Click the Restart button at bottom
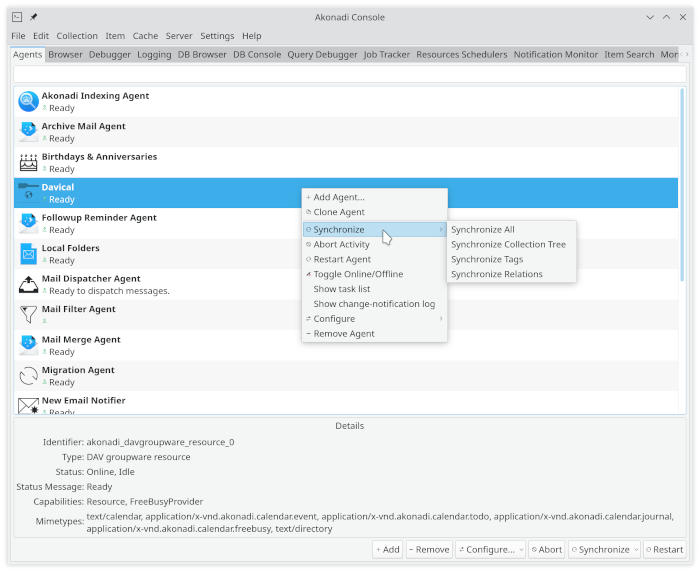The height and width of the screenshot is (572, 700). [665, 550]
